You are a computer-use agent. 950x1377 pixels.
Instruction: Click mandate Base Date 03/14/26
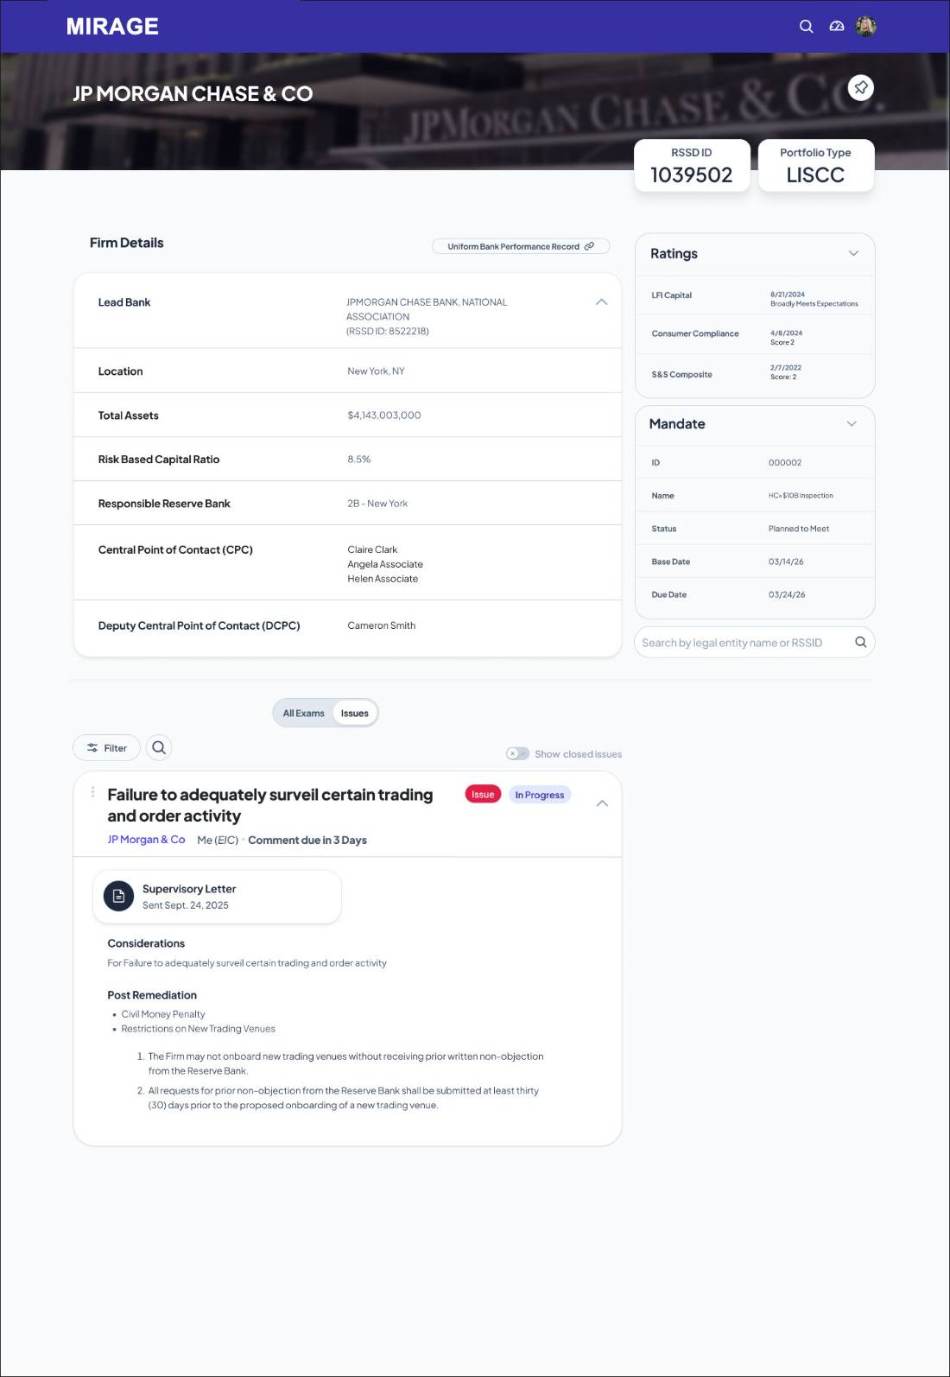click(786, 562)
